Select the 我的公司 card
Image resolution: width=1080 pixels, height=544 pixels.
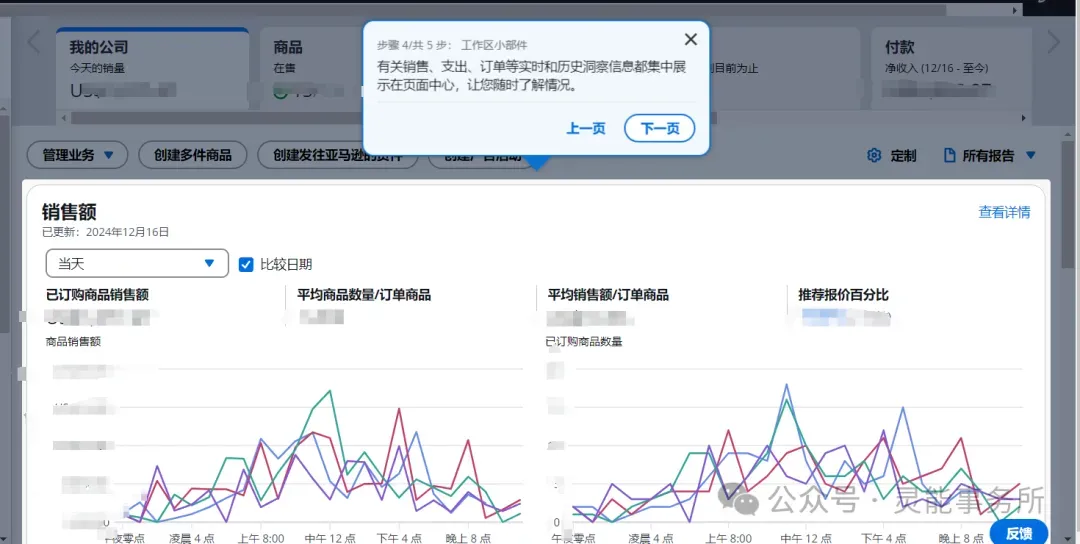(152, 69)
